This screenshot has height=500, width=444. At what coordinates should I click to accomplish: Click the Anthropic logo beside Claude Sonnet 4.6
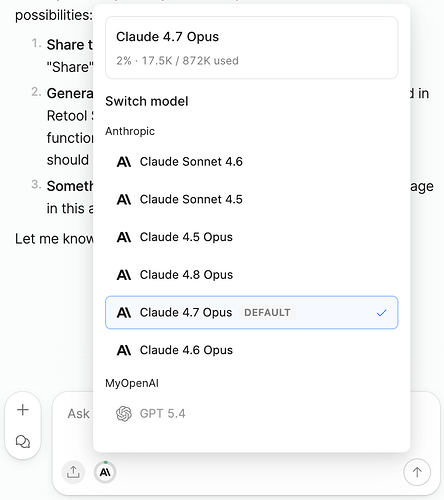(124, 162)
